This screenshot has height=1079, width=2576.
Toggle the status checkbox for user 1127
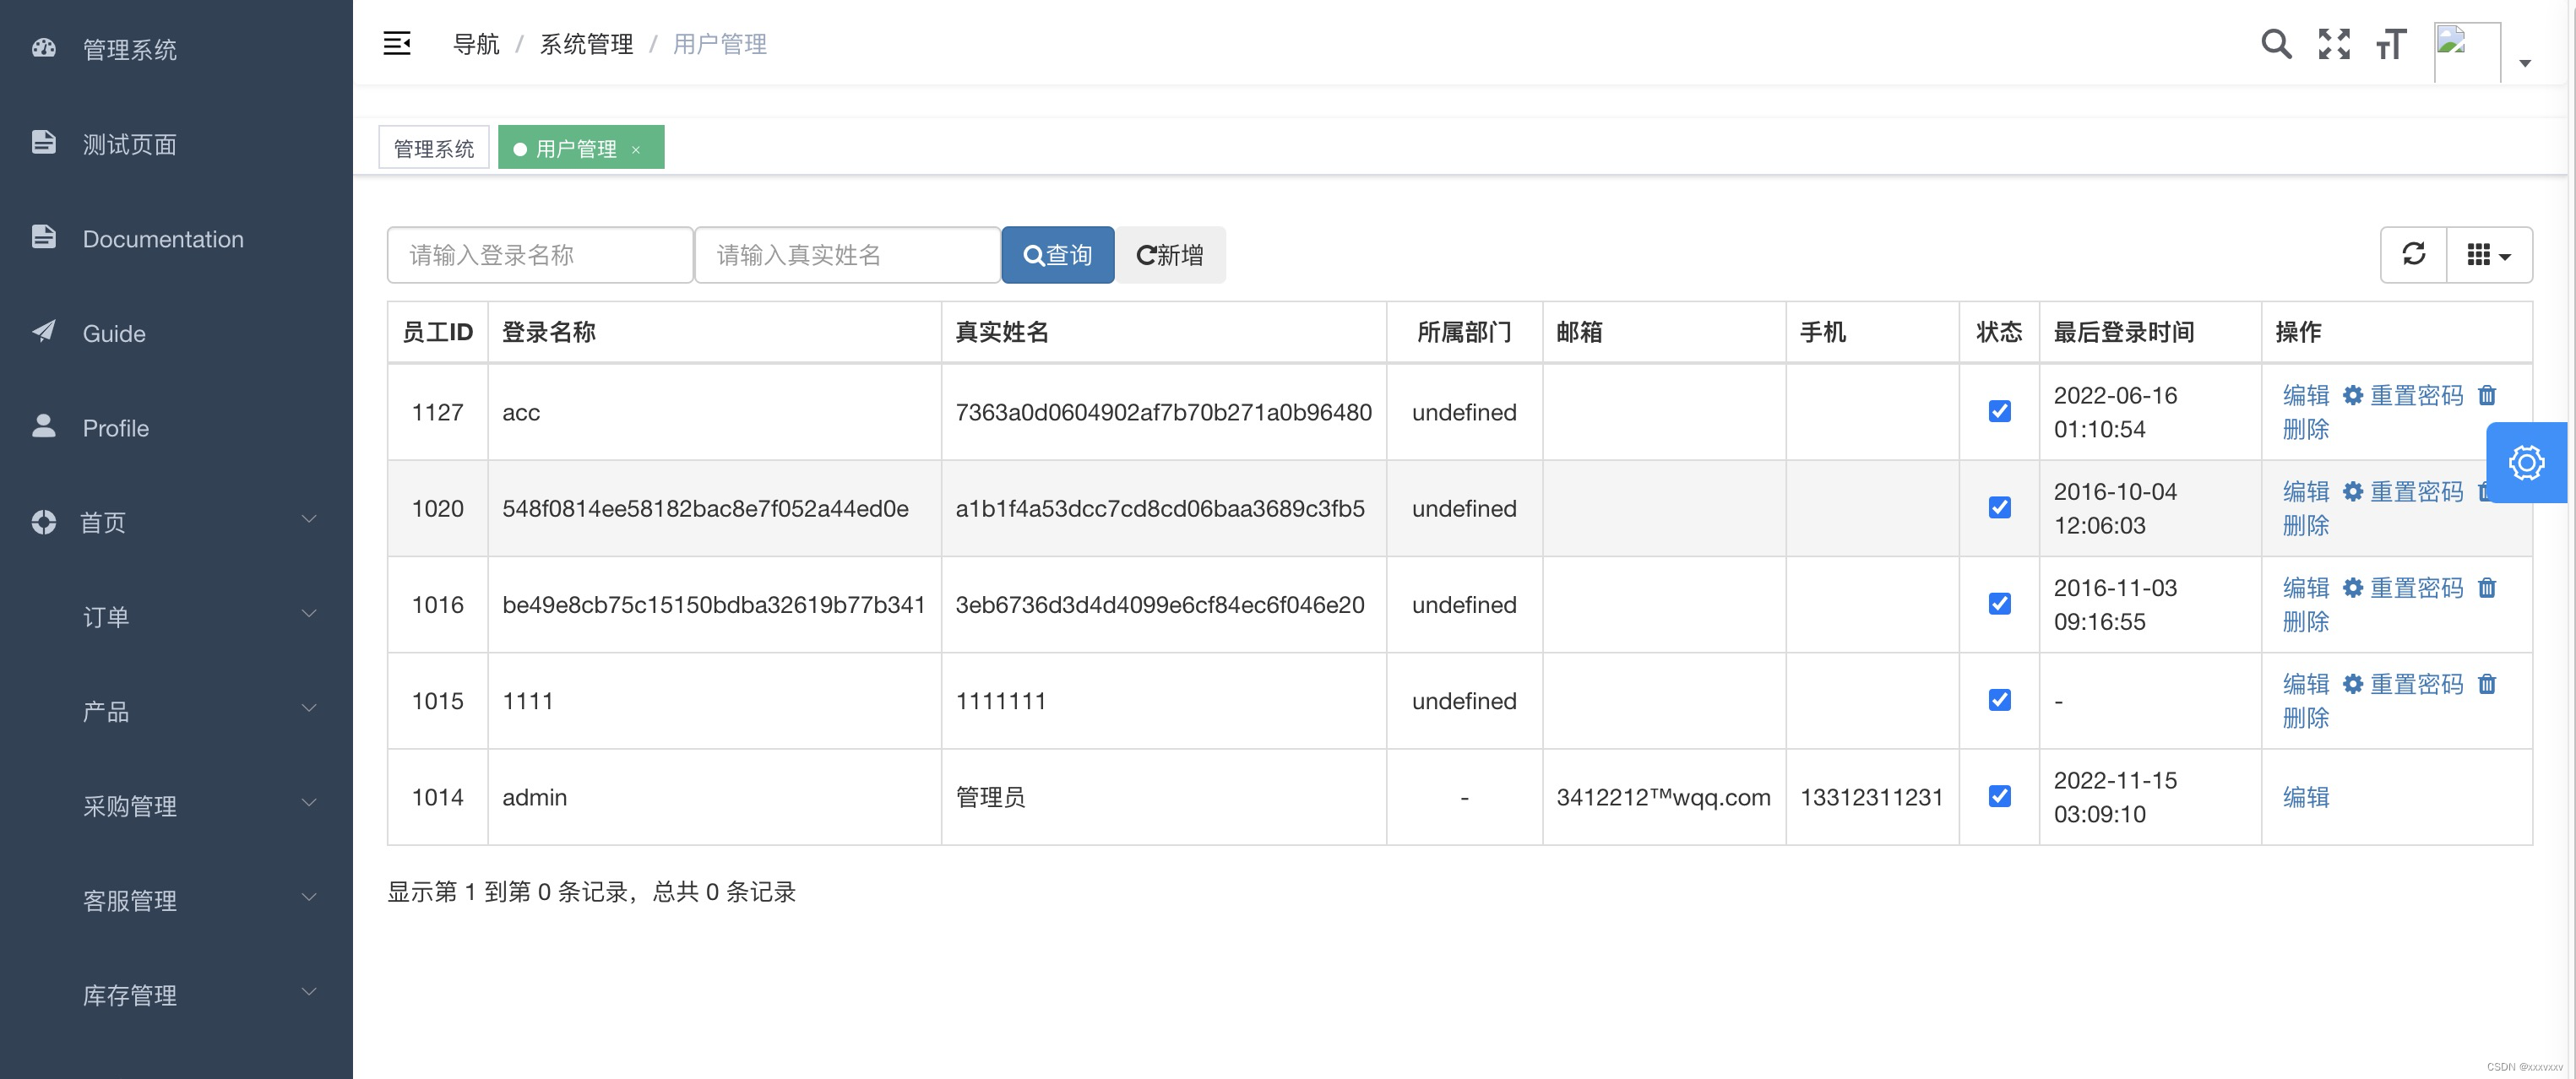point(1999,411)
